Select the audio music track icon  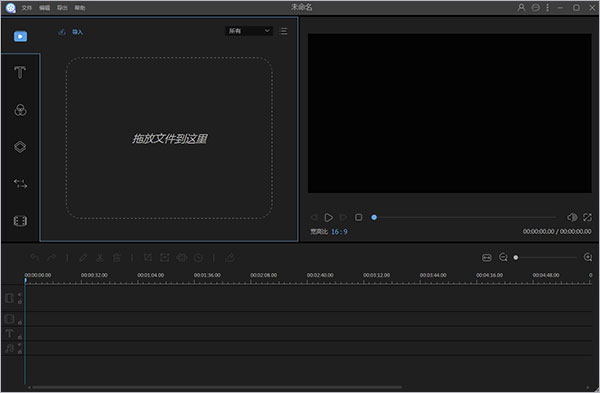(10, 348)
